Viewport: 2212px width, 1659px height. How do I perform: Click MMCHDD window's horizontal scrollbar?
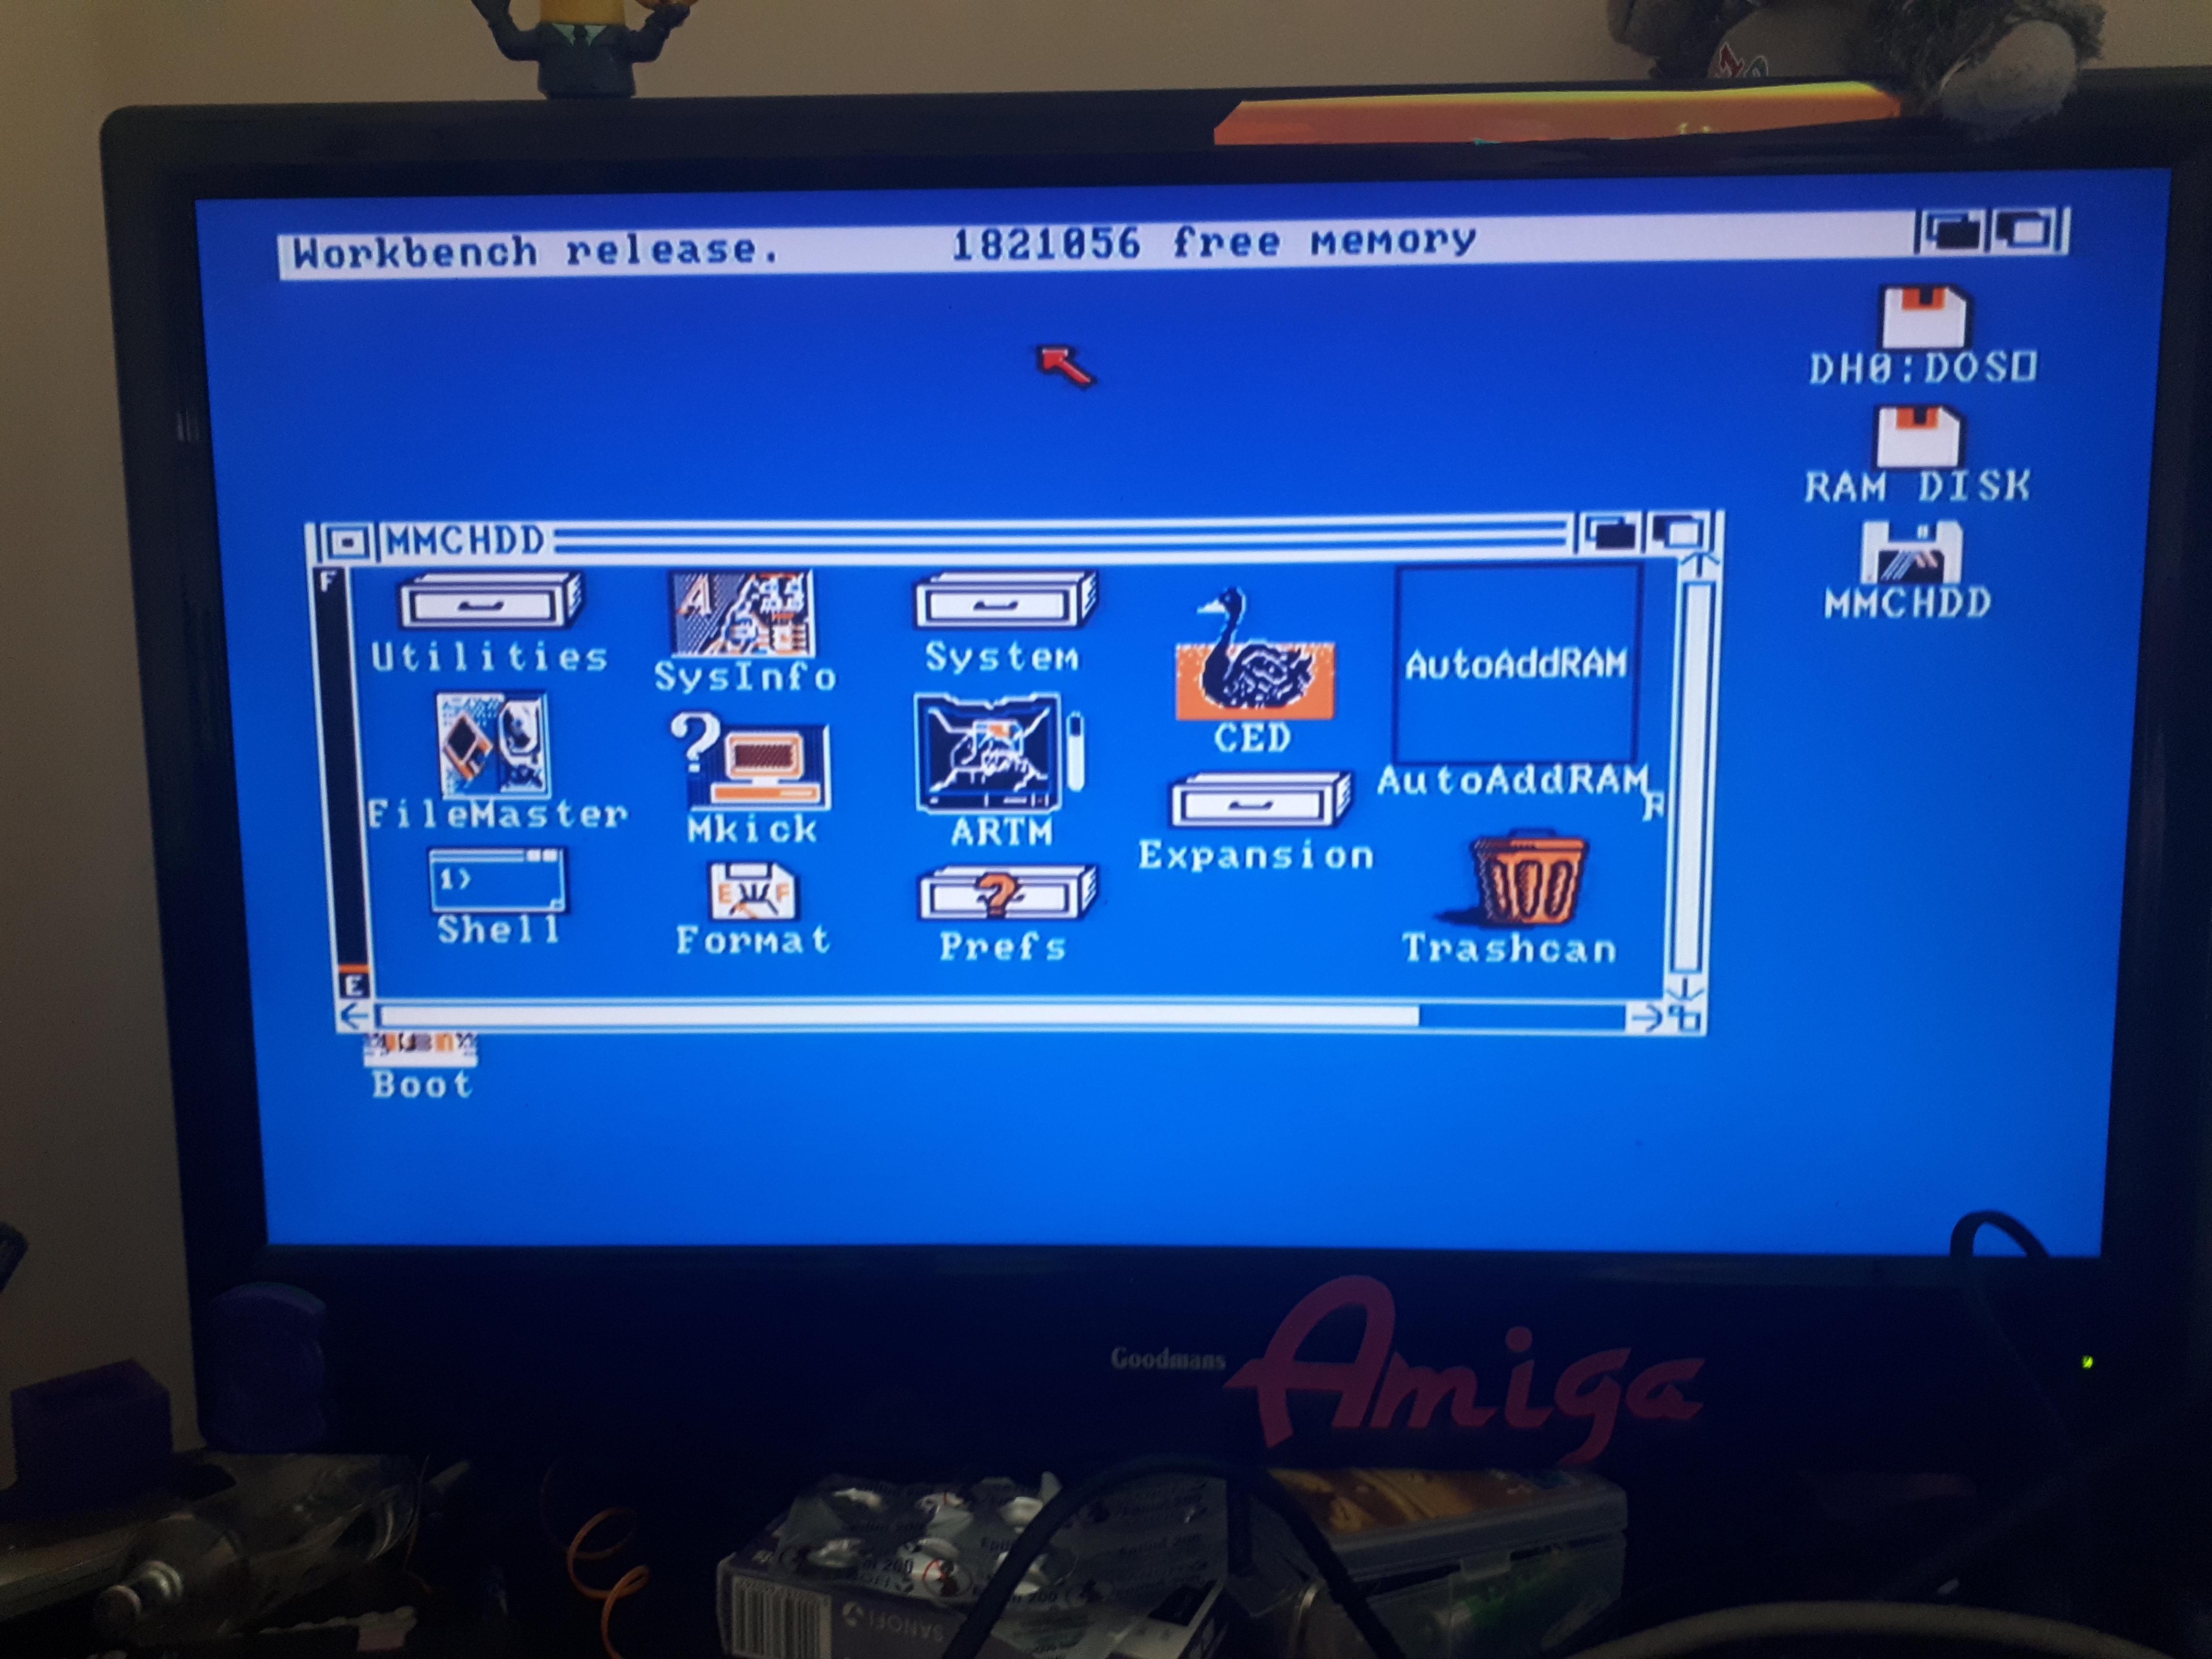coord(900,1016)
